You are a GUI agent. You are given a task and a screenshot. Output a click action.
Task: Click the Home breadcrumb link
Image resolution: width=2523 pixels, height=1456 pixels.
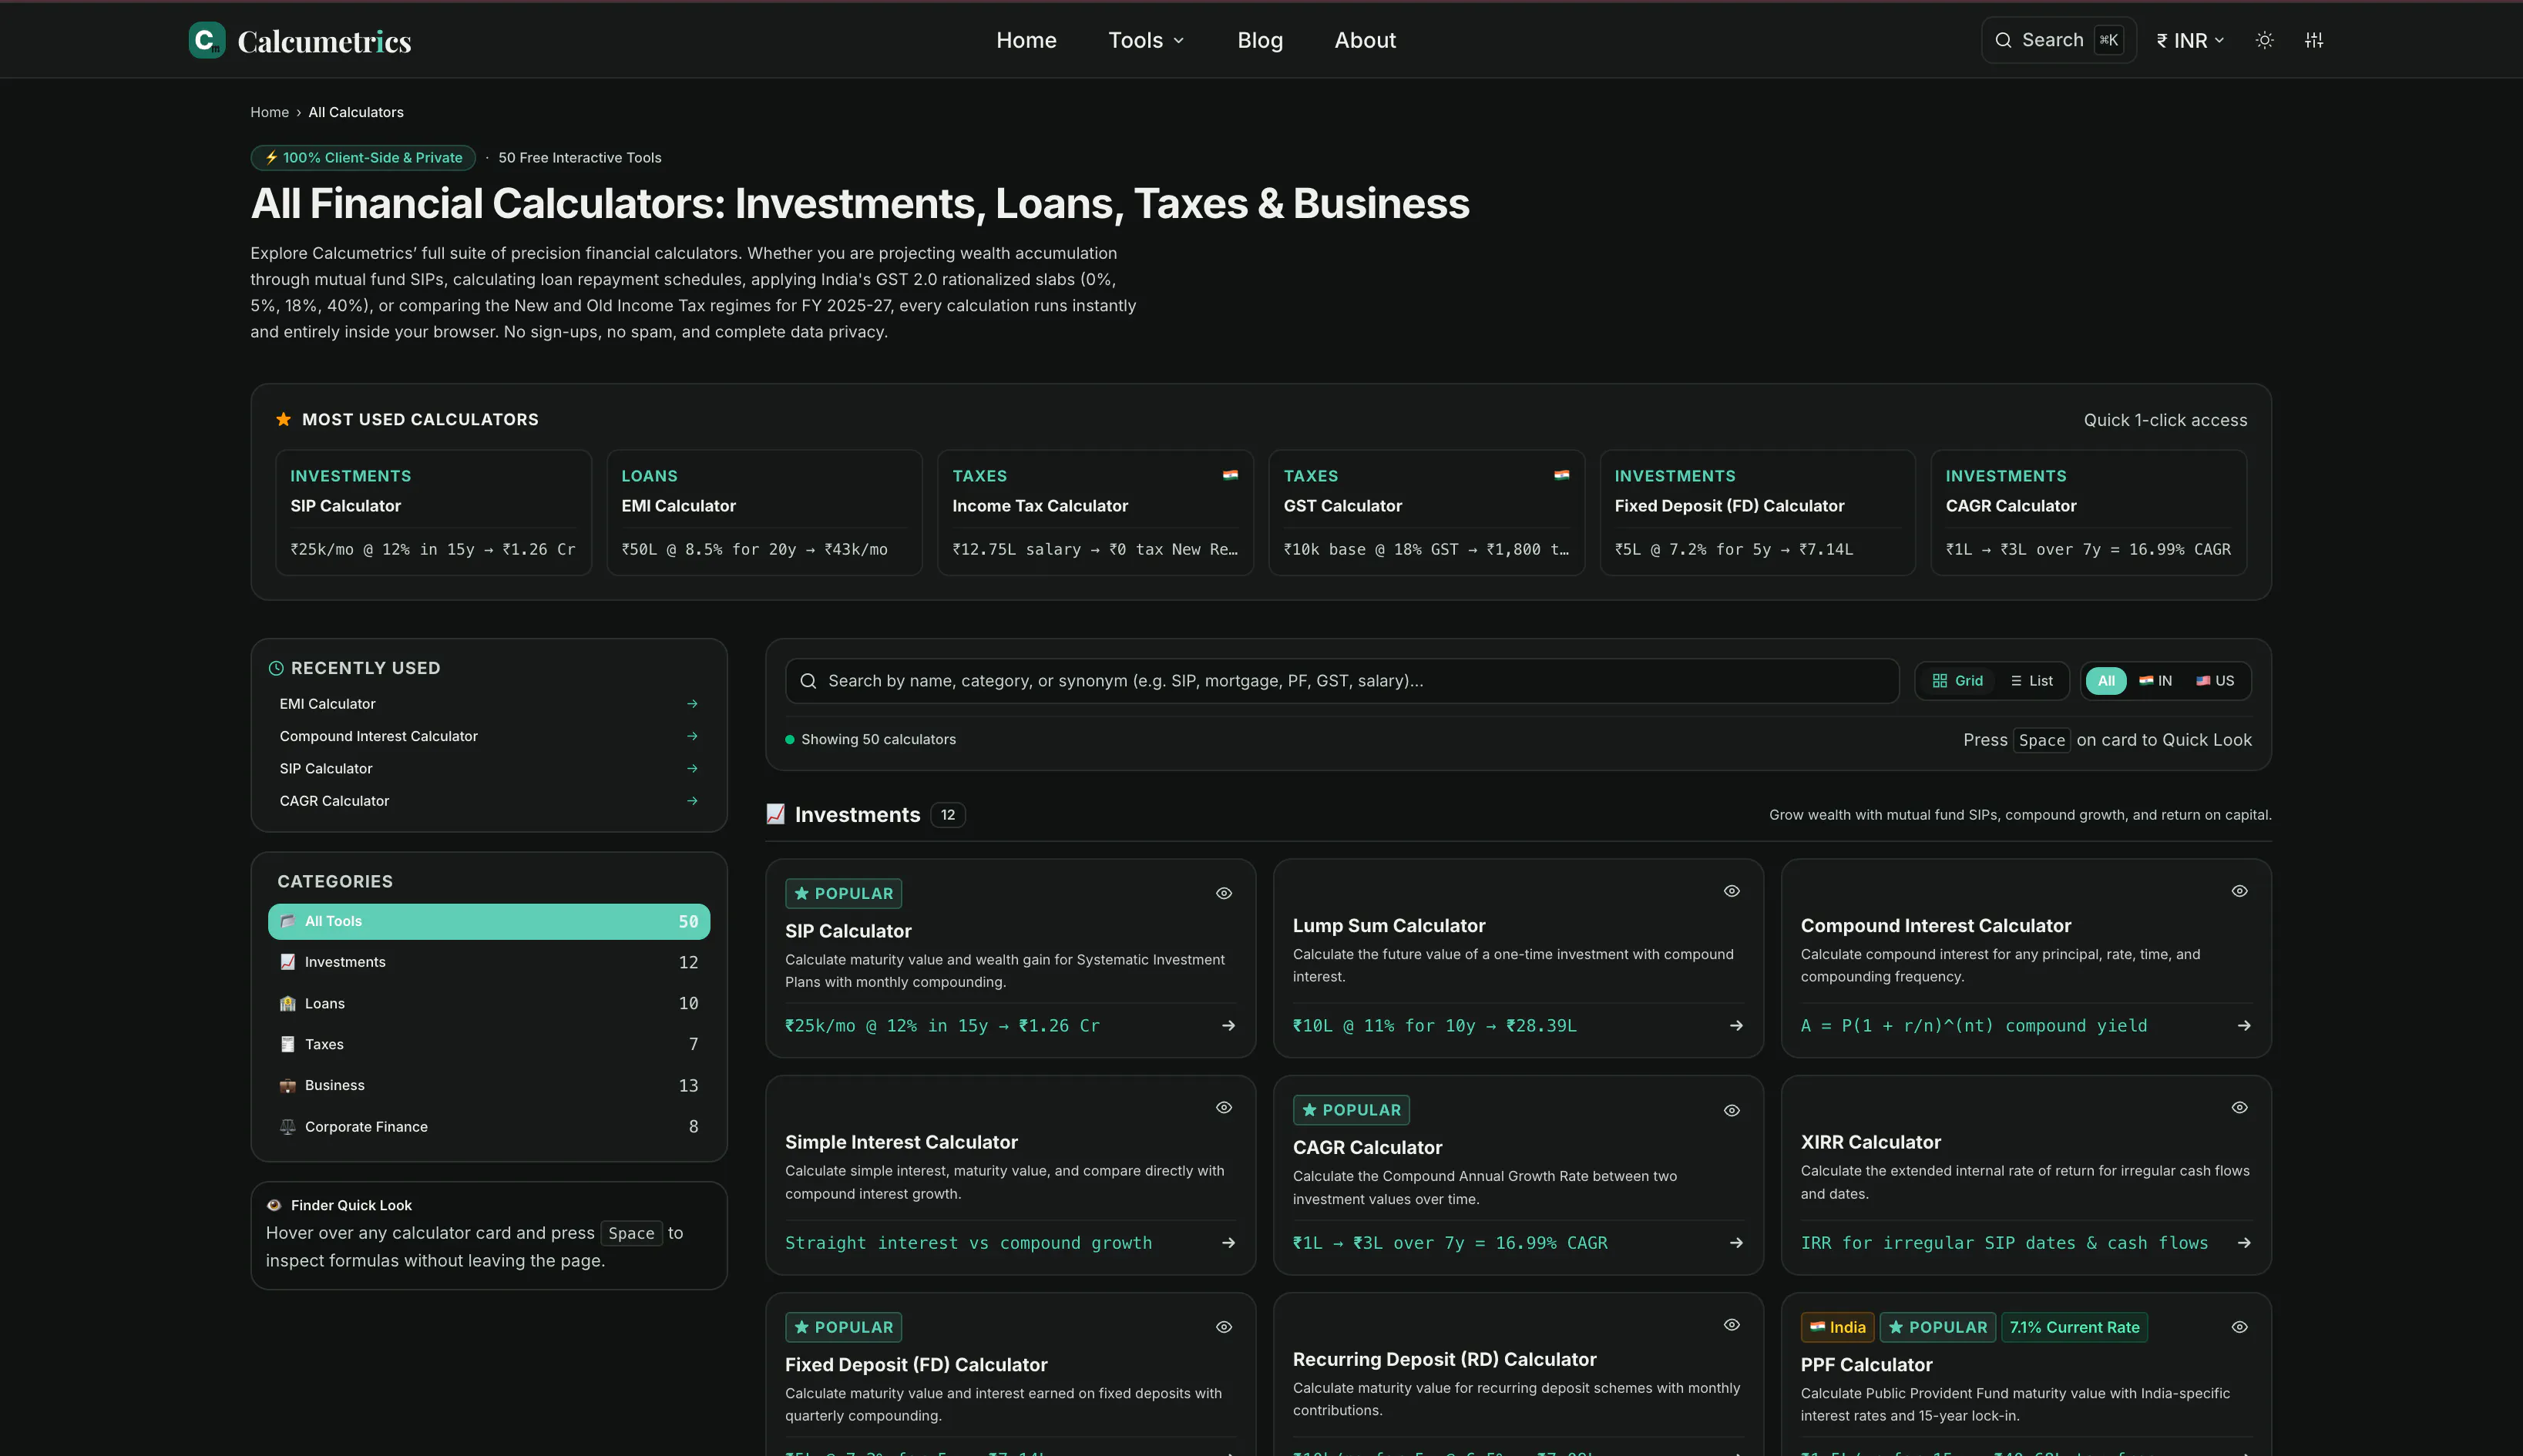pyautogui.click(x=269, y=112)
